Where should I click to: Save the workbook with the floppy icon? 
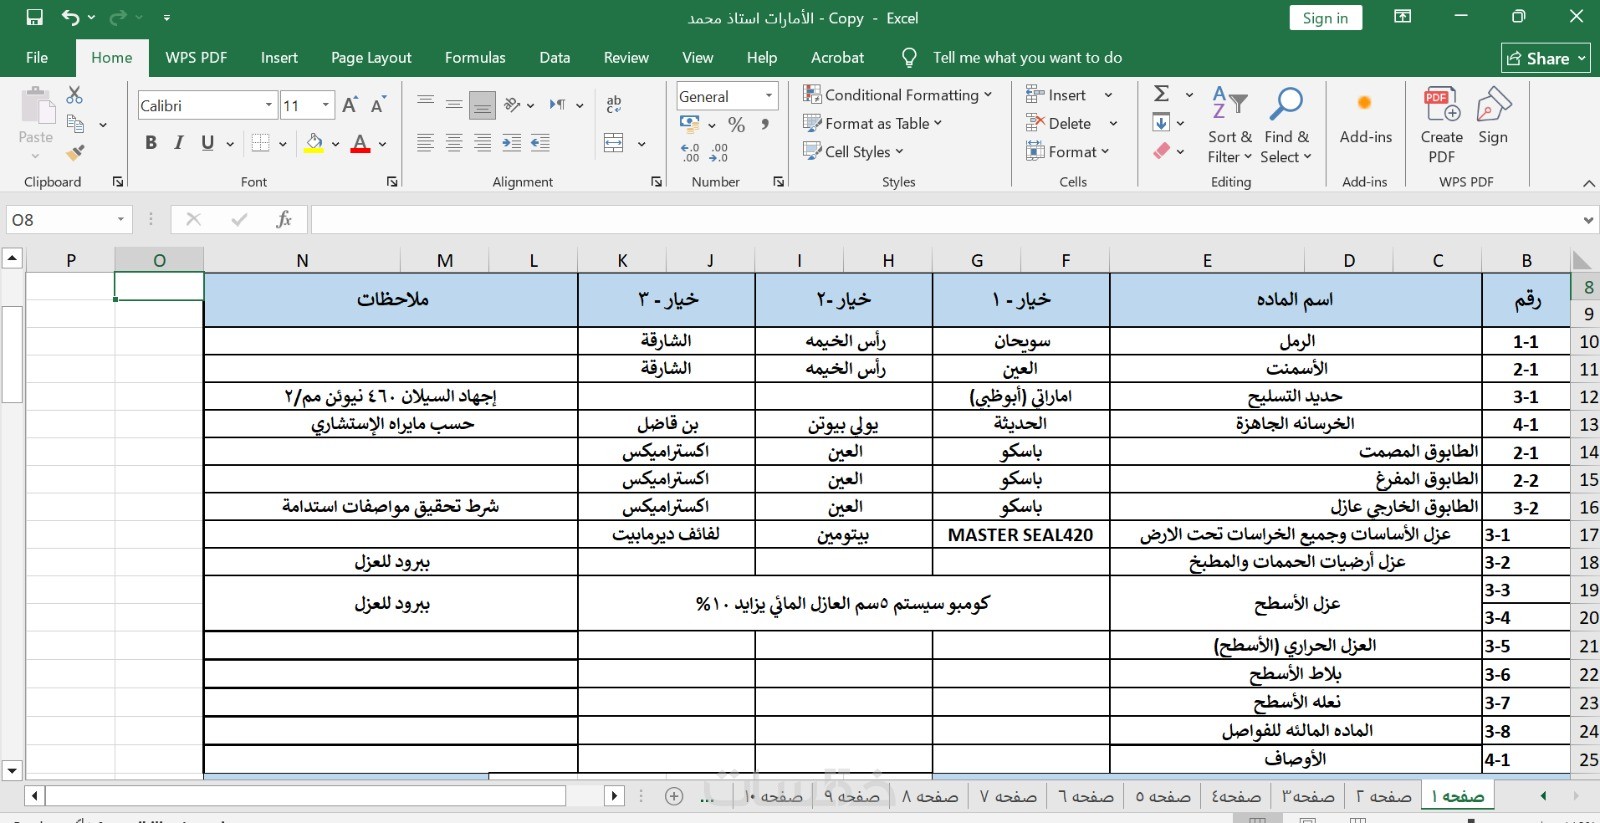click(35, 17)
